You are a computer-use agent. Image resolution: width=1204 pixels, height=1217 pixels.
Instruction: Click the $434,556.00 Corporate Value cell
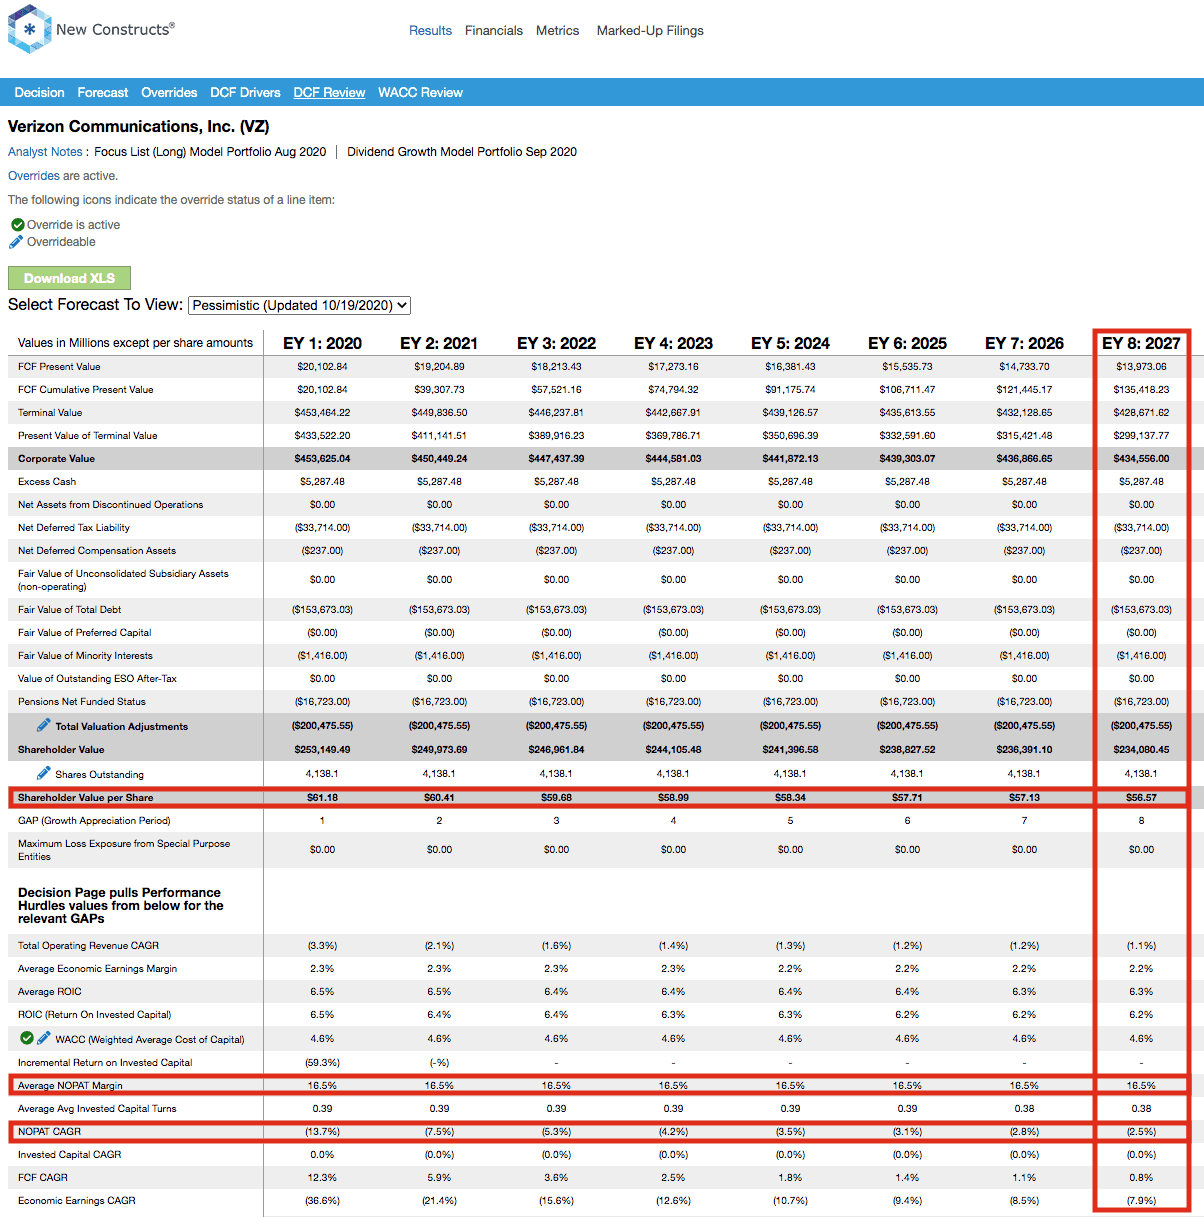tap(1141, 459)
